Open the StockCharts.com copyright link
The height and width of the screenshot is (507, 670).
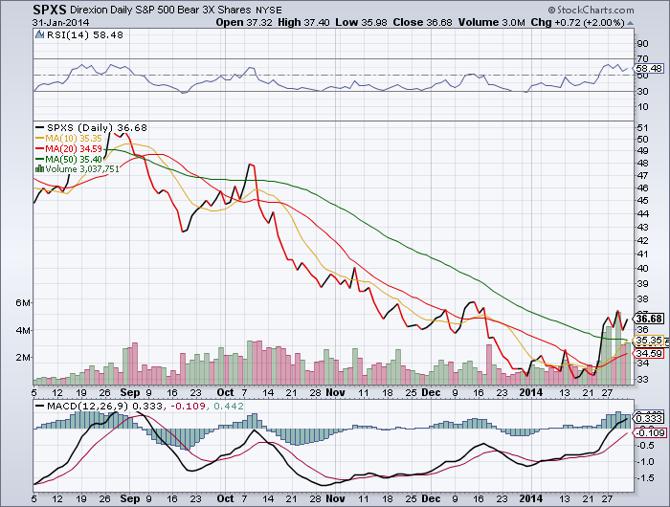coord(591,9)
